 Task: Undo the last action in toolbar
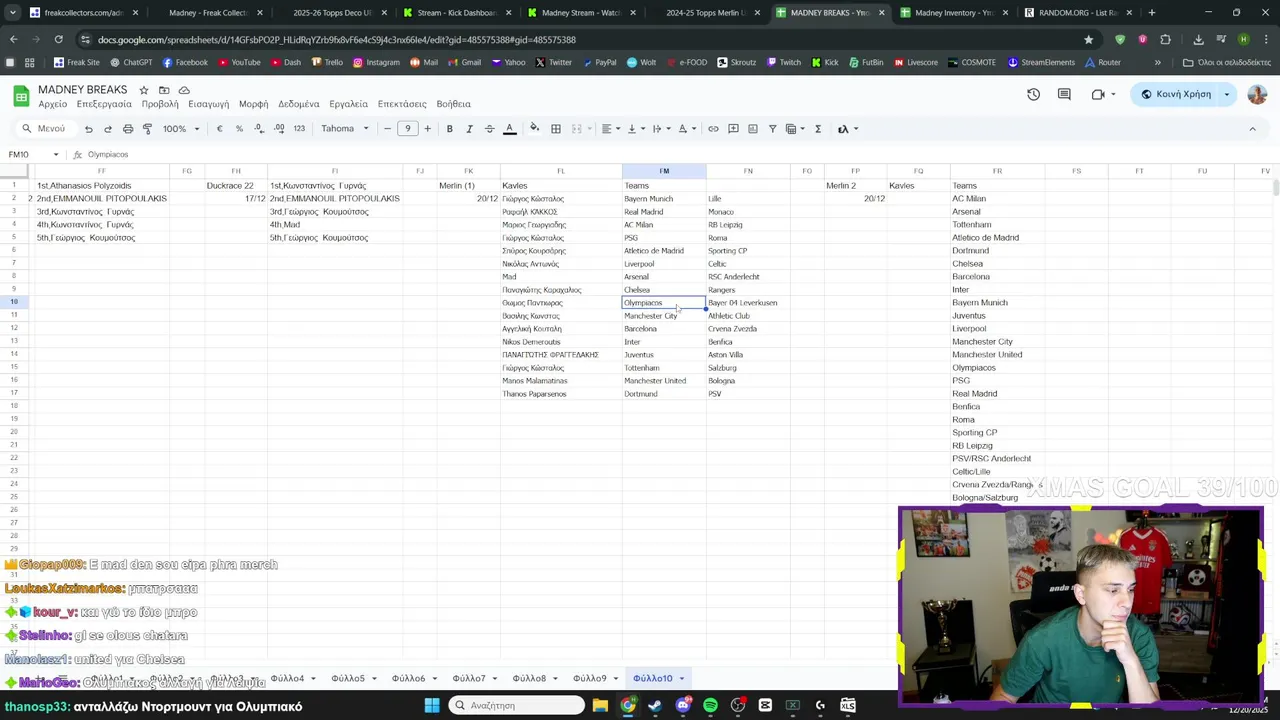tap(88, 129)
